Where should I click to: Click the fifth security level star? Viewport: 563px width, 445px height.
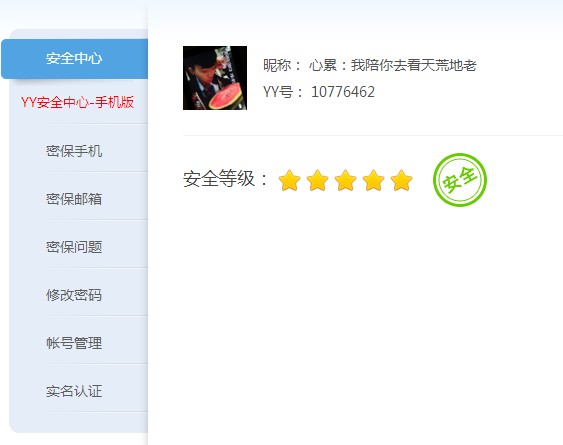click(401, 180)
